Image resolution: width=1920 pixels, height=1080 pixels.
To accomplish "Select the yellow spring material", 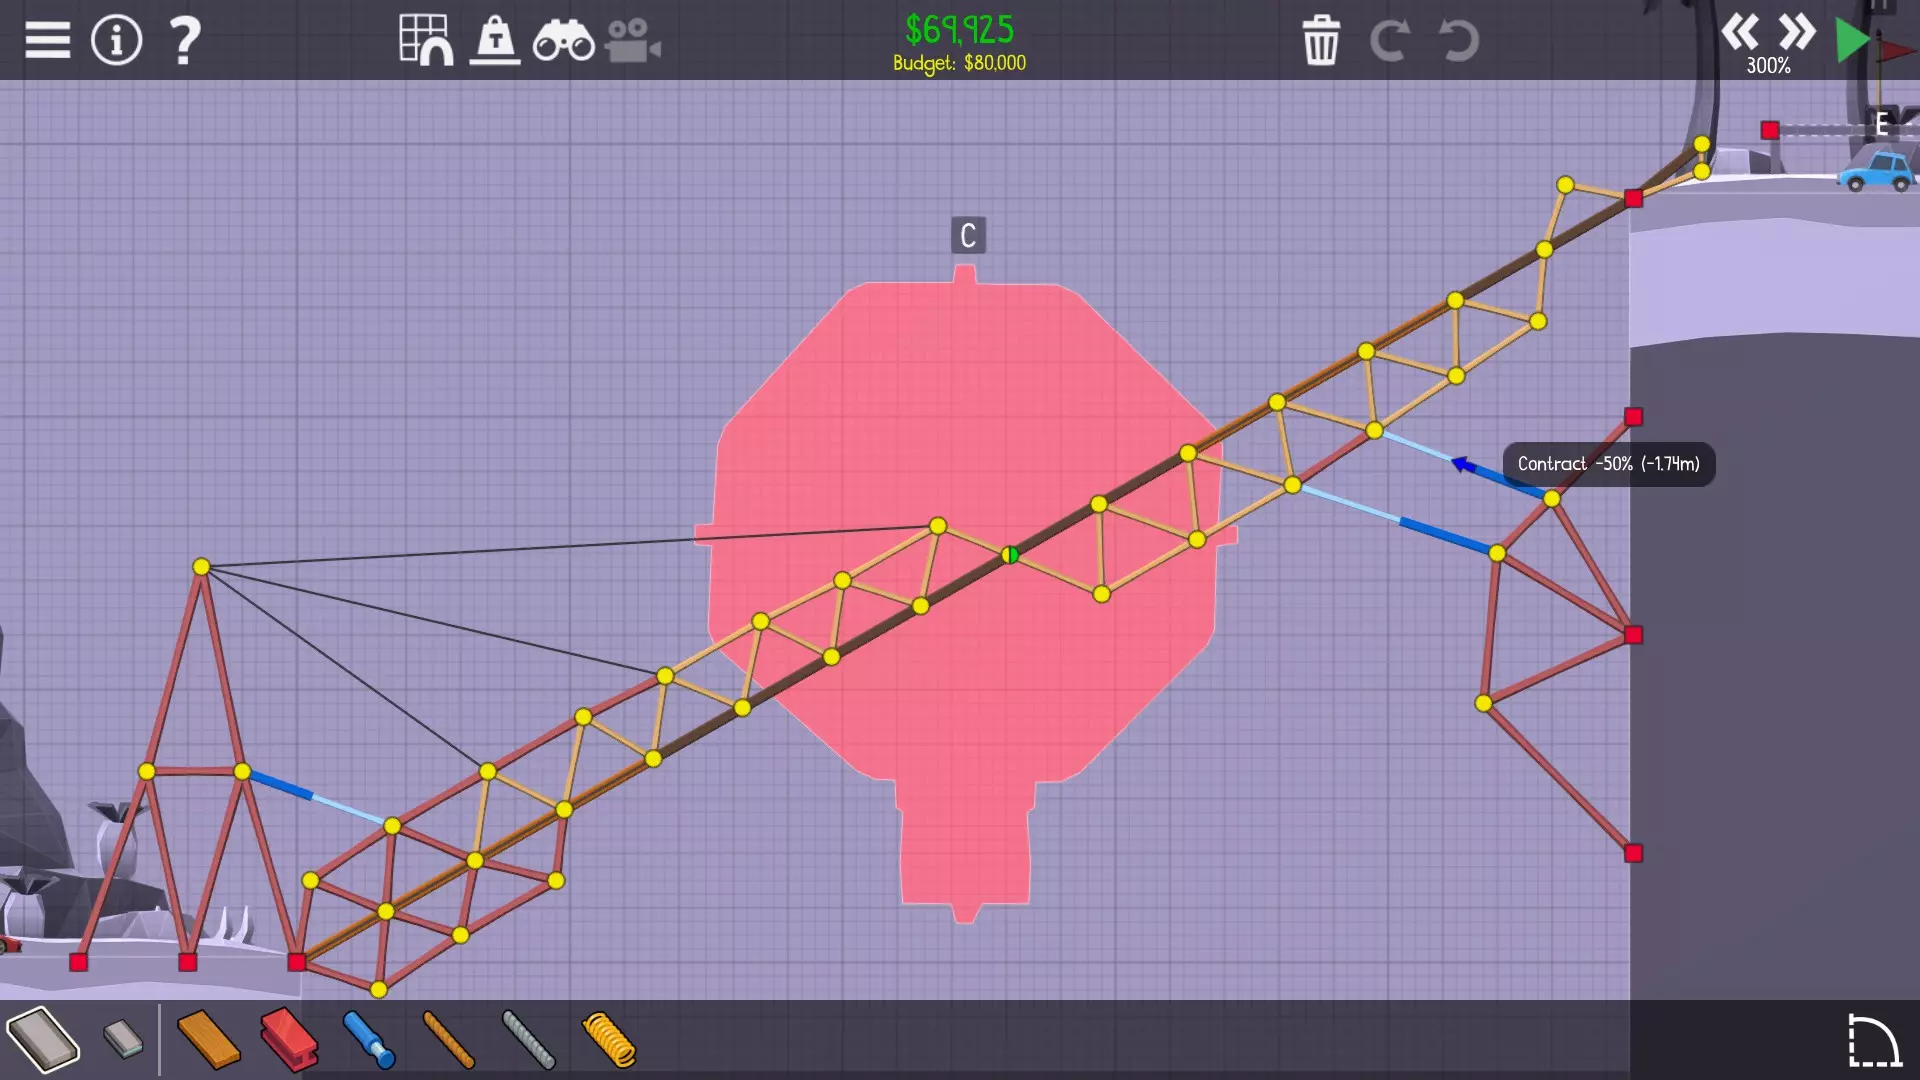I will click(x=609, y=1040).
